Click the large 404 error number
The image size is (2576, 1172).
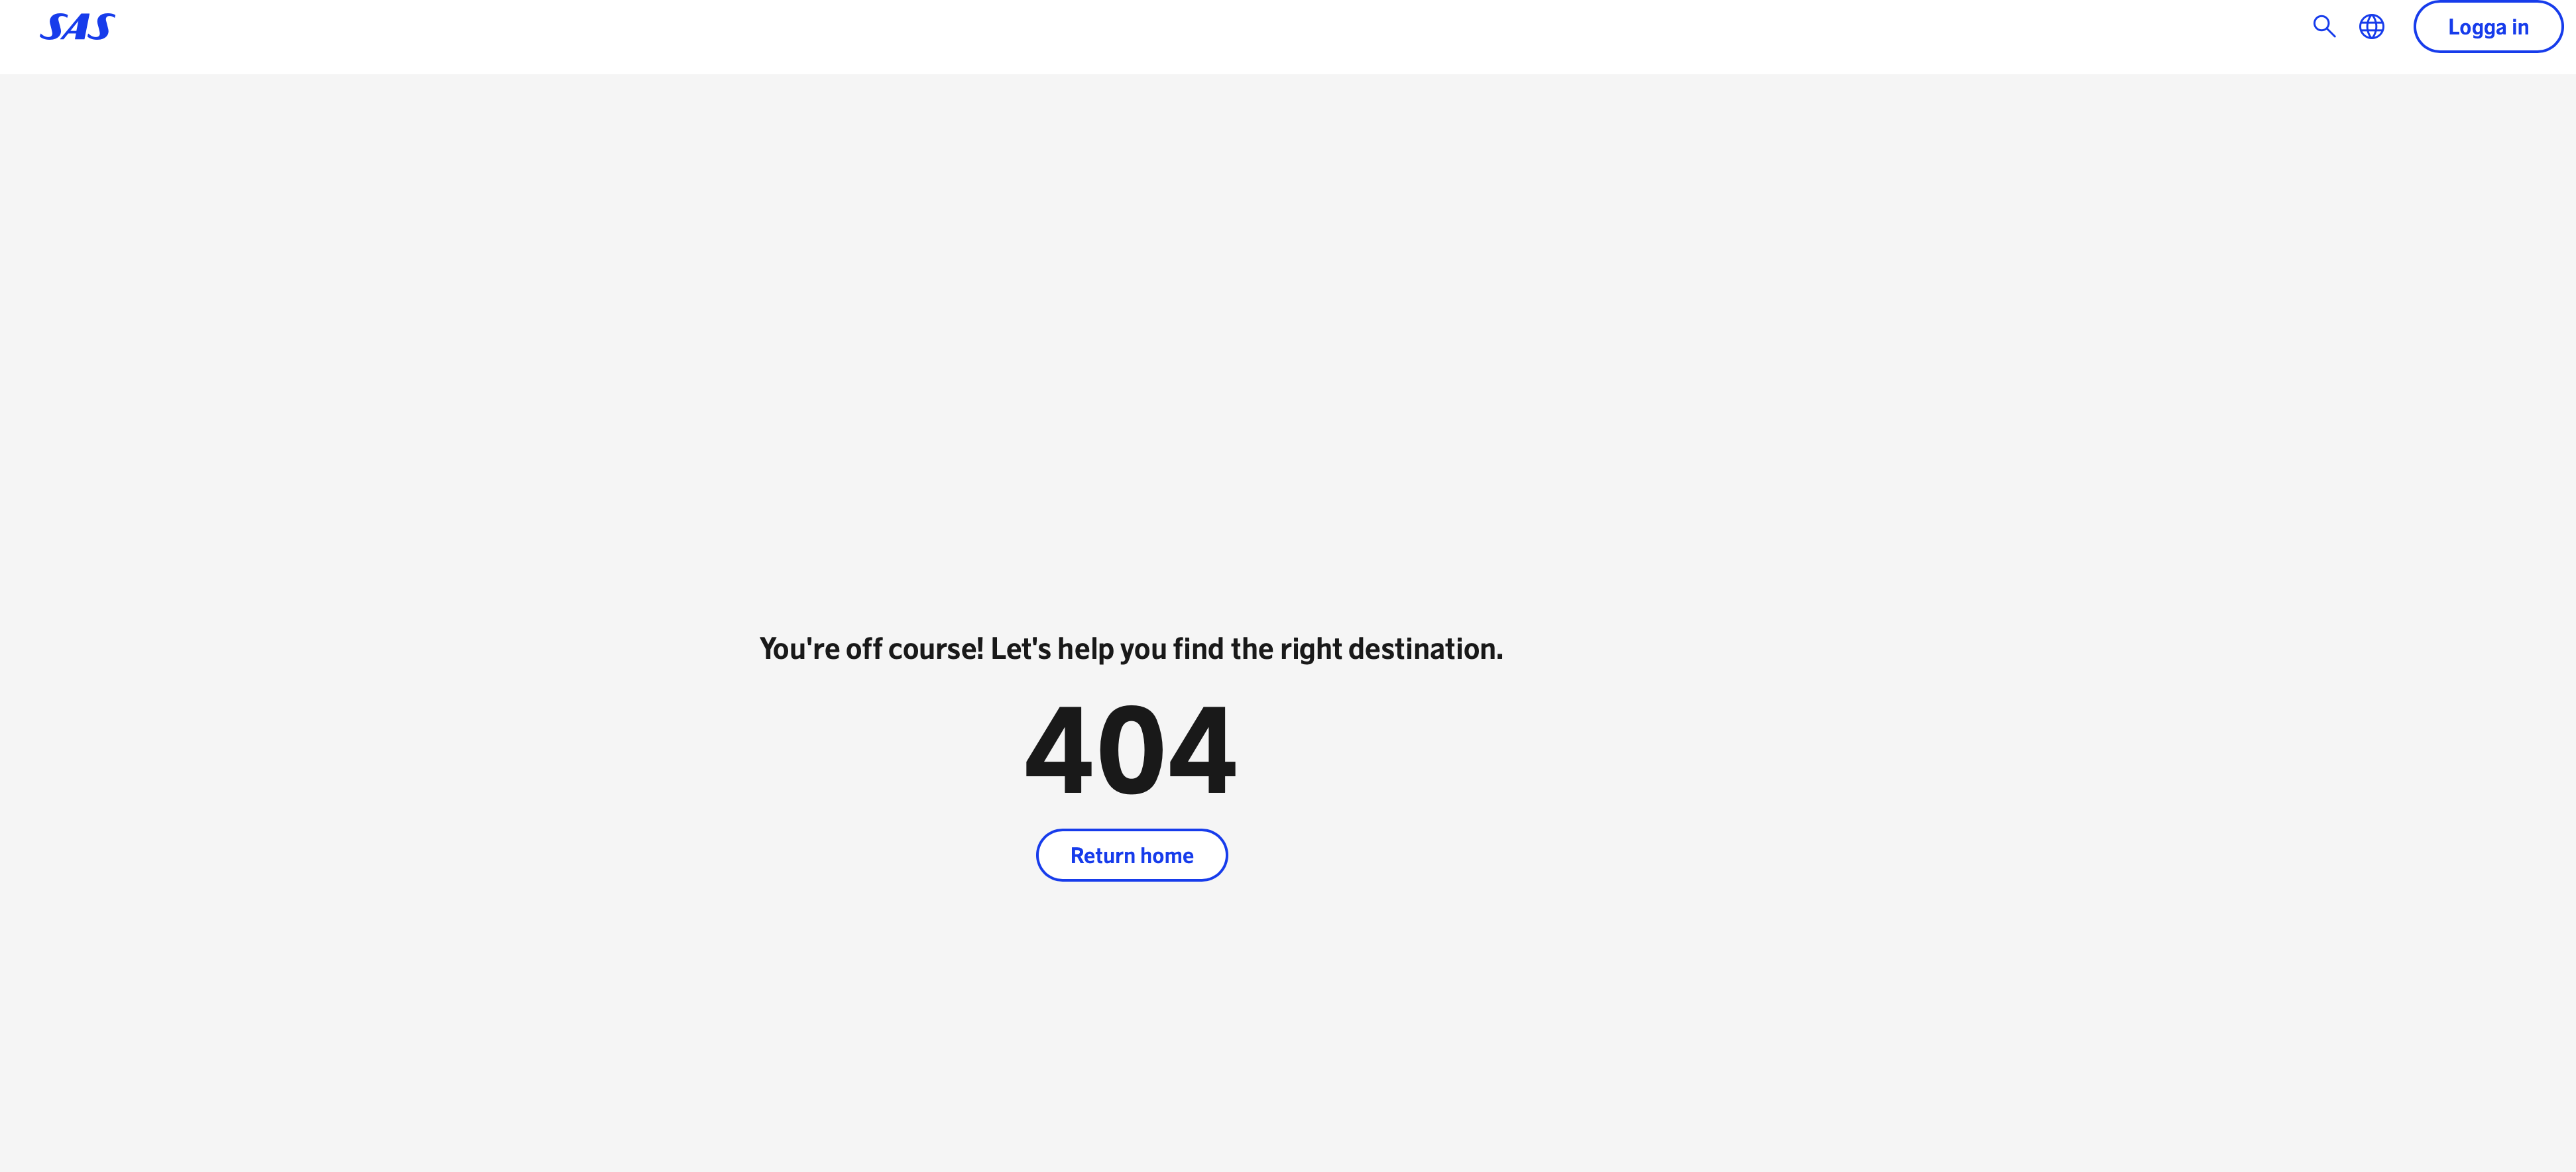[x=1131, y=749]
